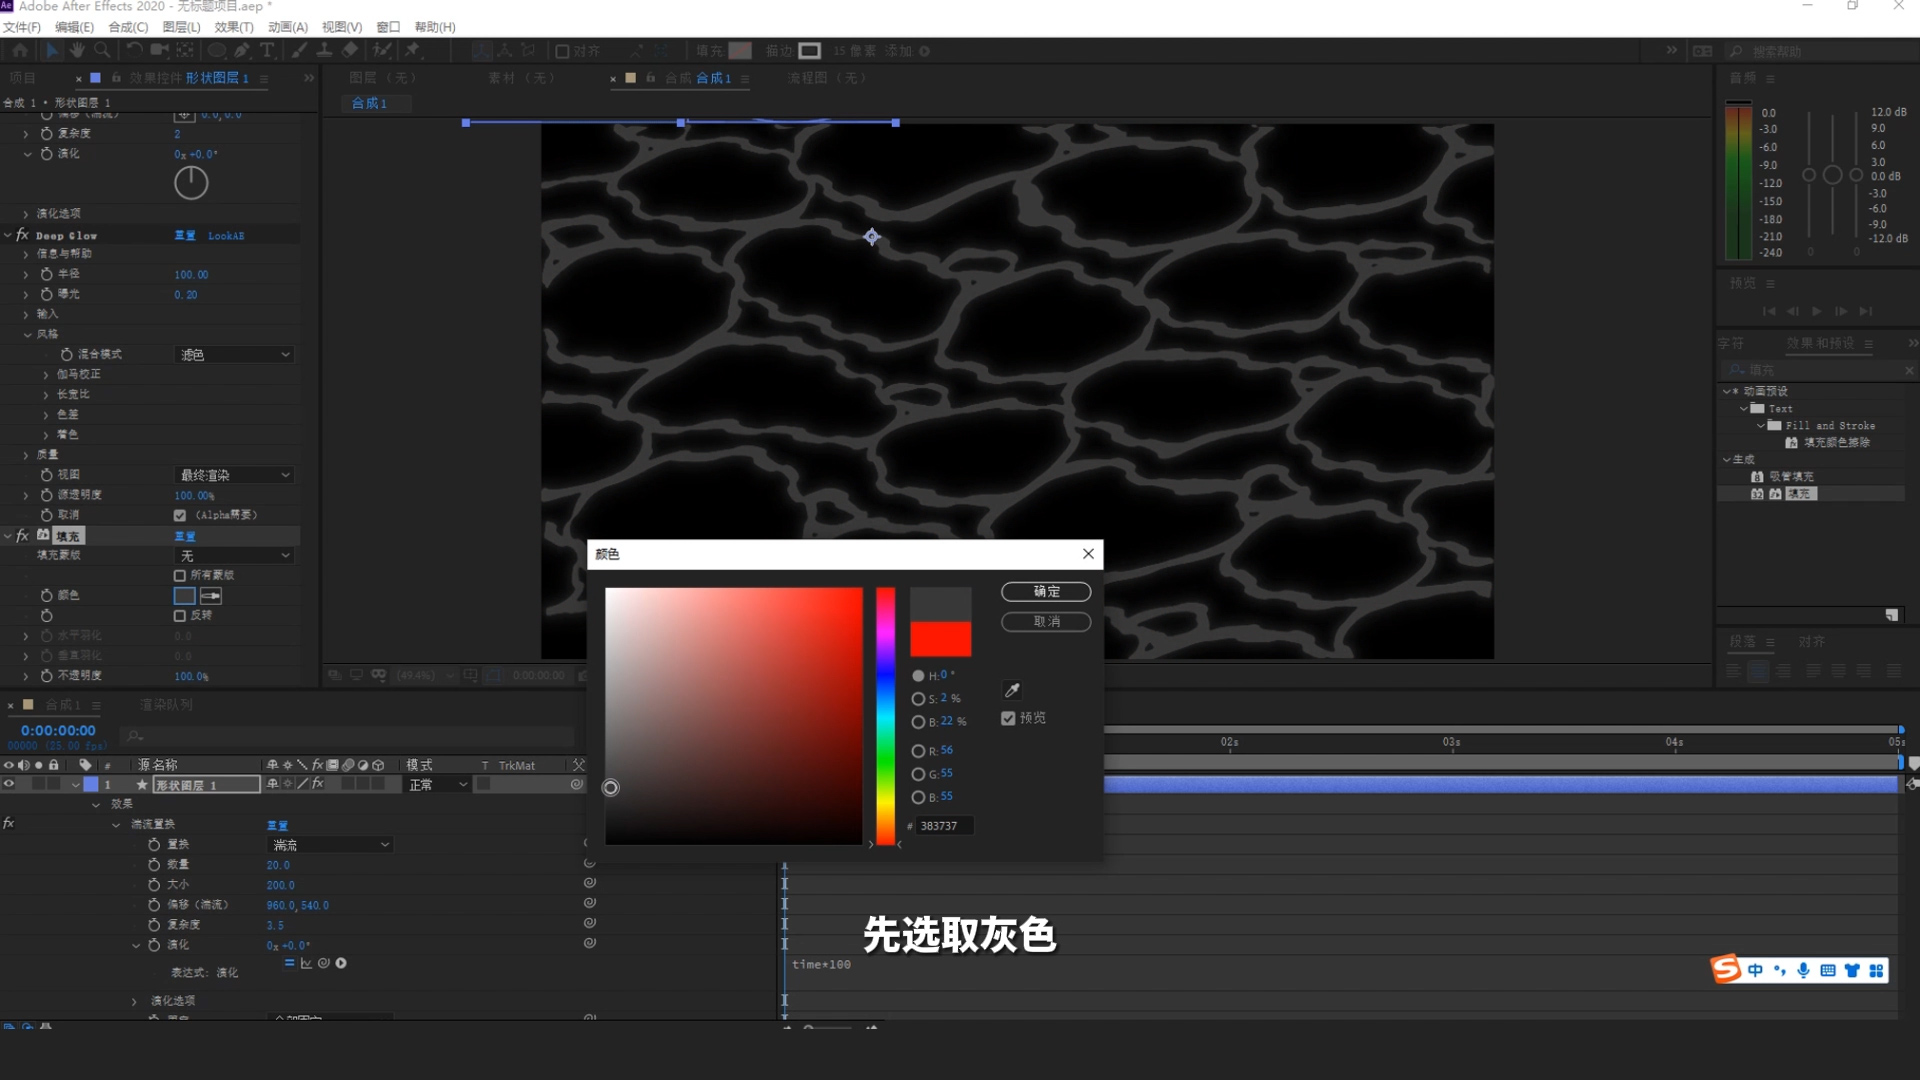Select the Home icon in toolbar

(x=20, y=50)
